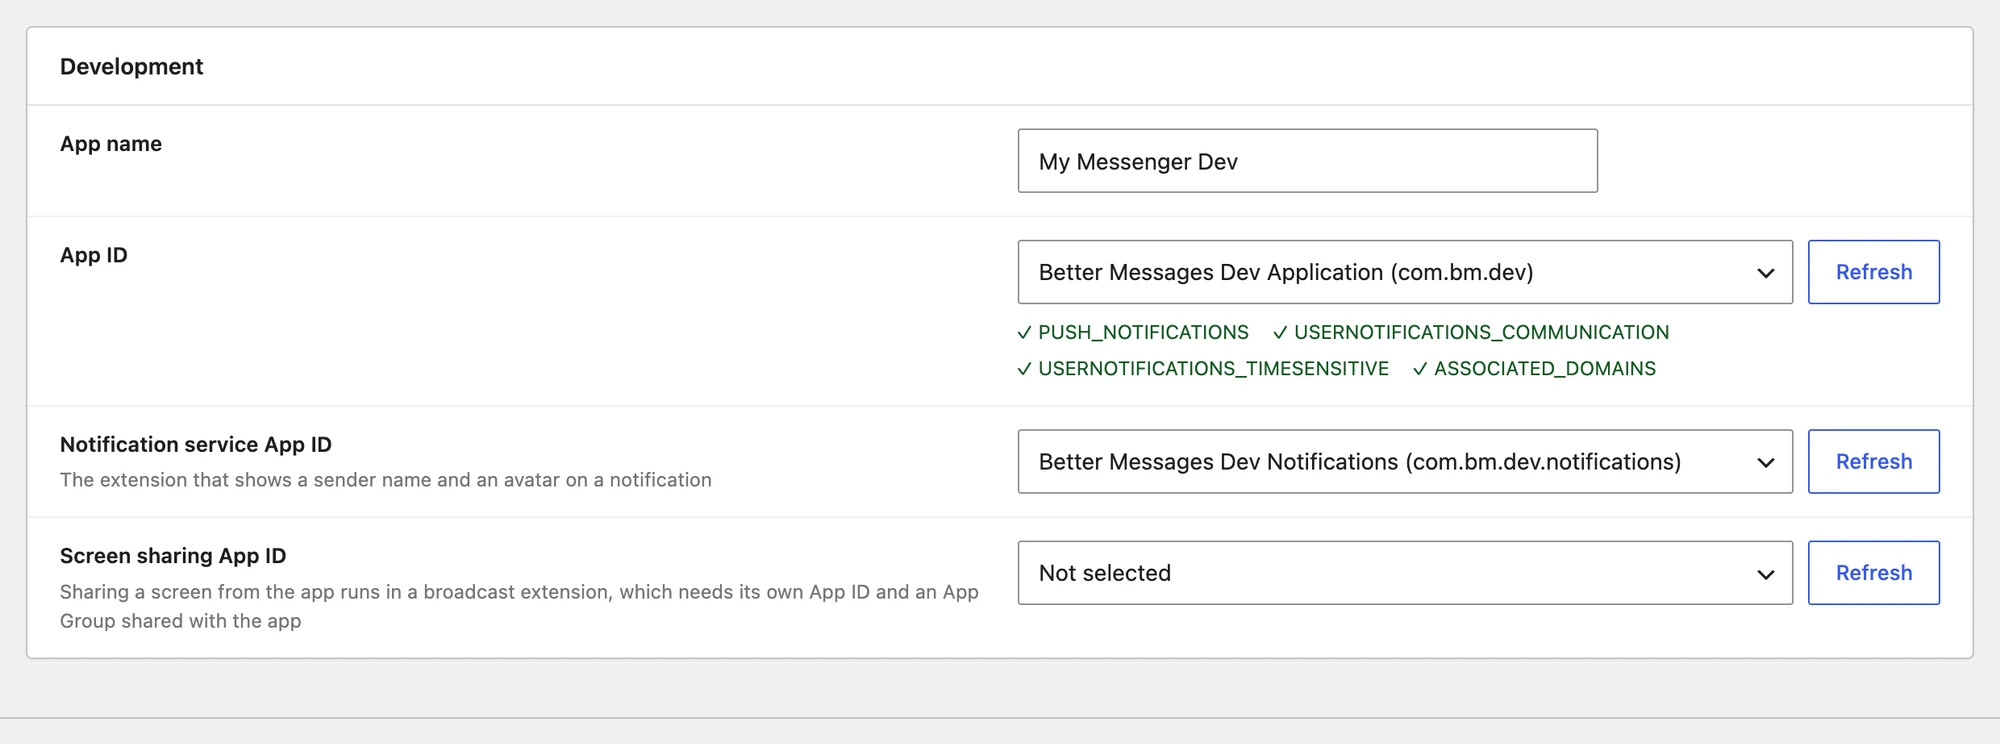
Task: Open the Notification service App ID dropdown
Action: [1405, 462]
